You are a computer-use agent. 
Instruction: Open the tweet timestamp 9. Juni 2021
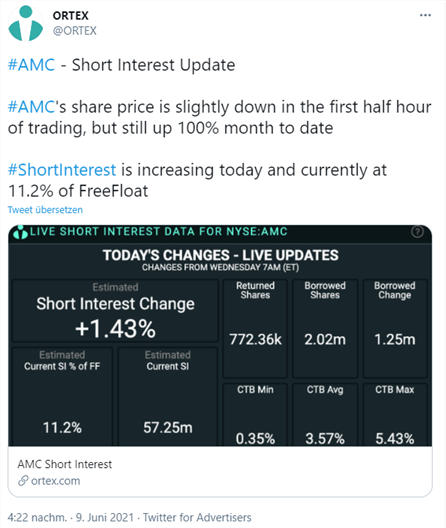point(105,517)
